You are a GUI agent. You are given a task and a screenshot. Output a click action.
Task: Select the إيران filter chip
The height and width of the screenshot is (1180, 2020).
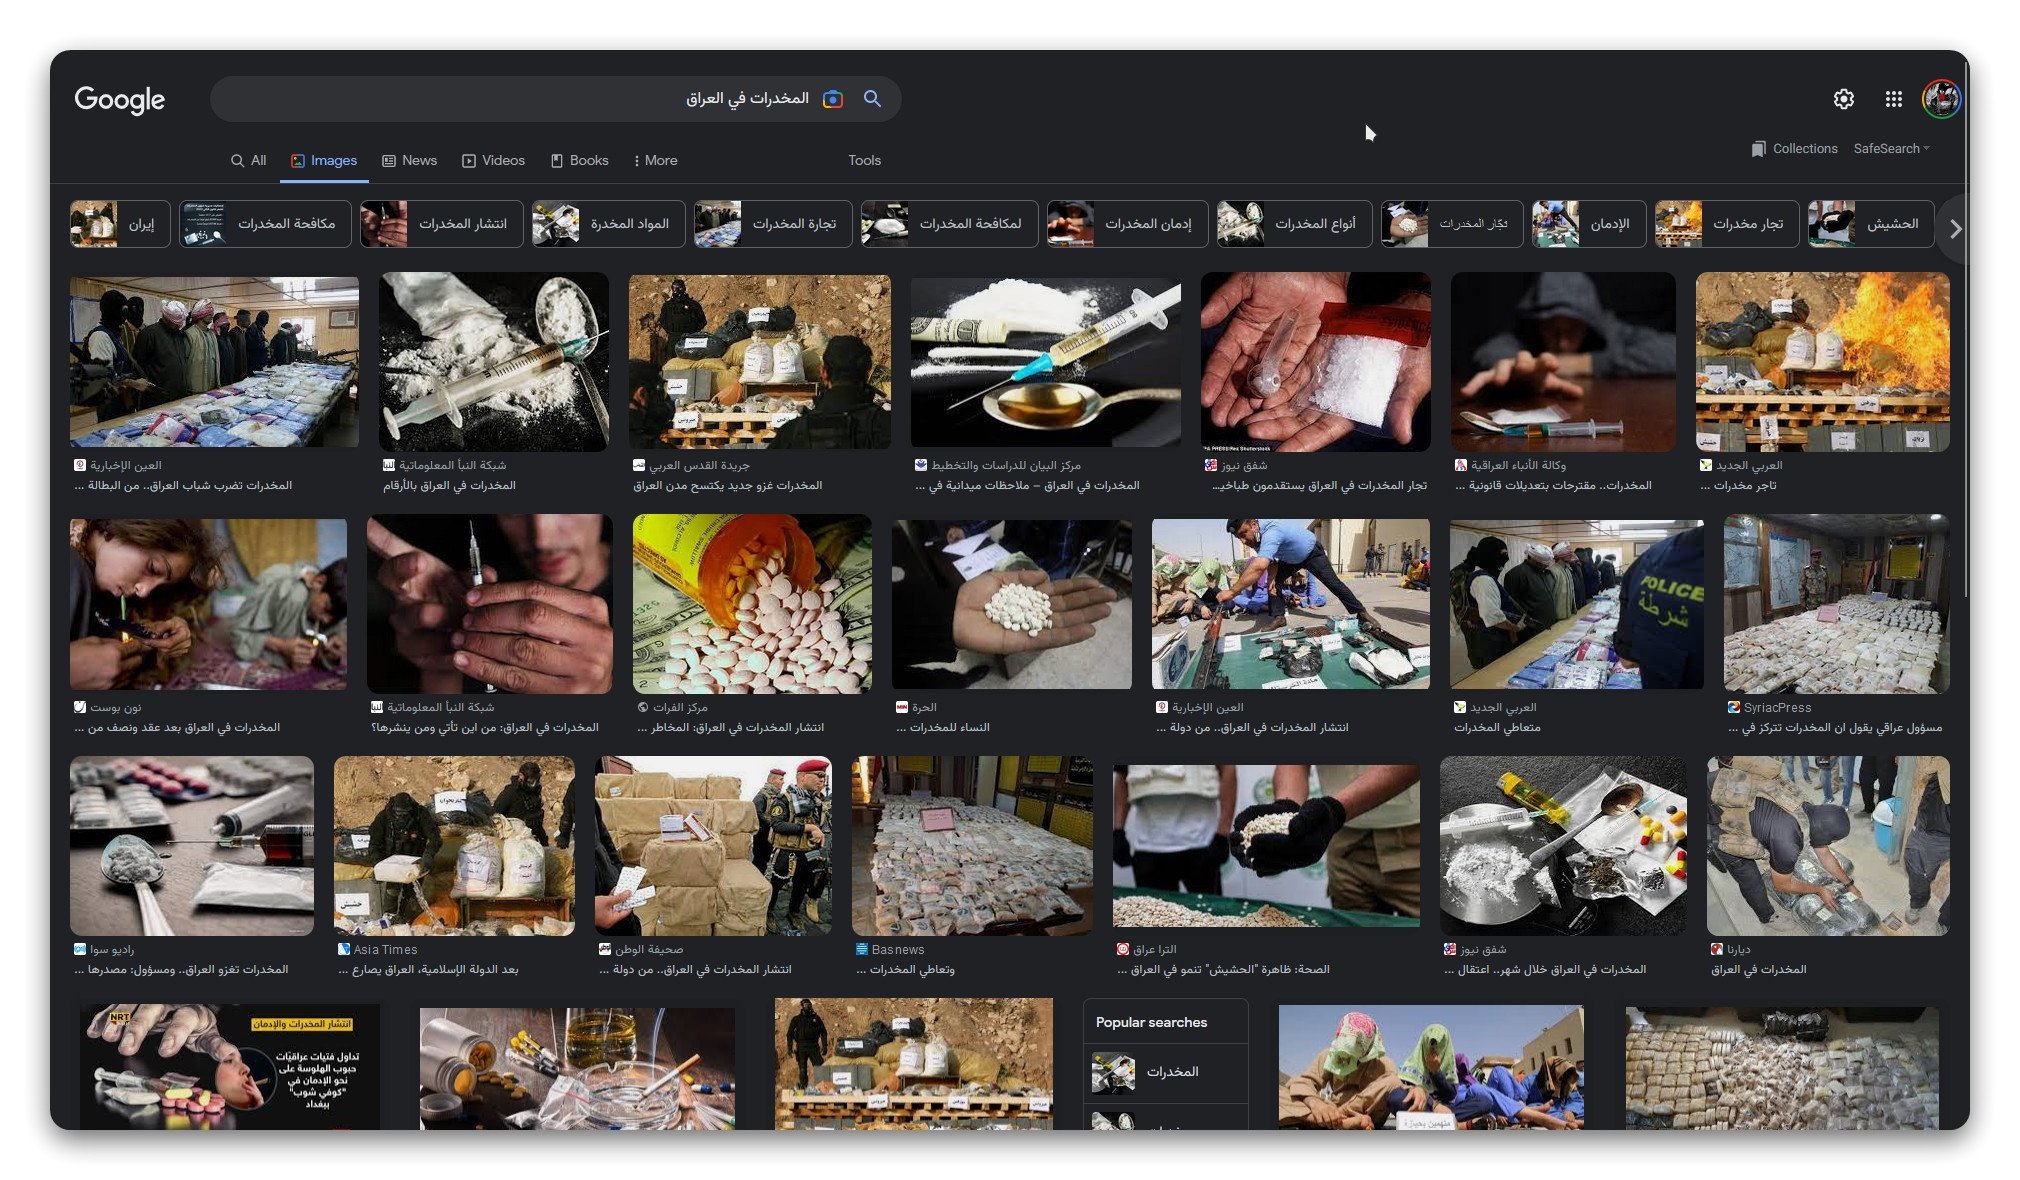point(120,224)
